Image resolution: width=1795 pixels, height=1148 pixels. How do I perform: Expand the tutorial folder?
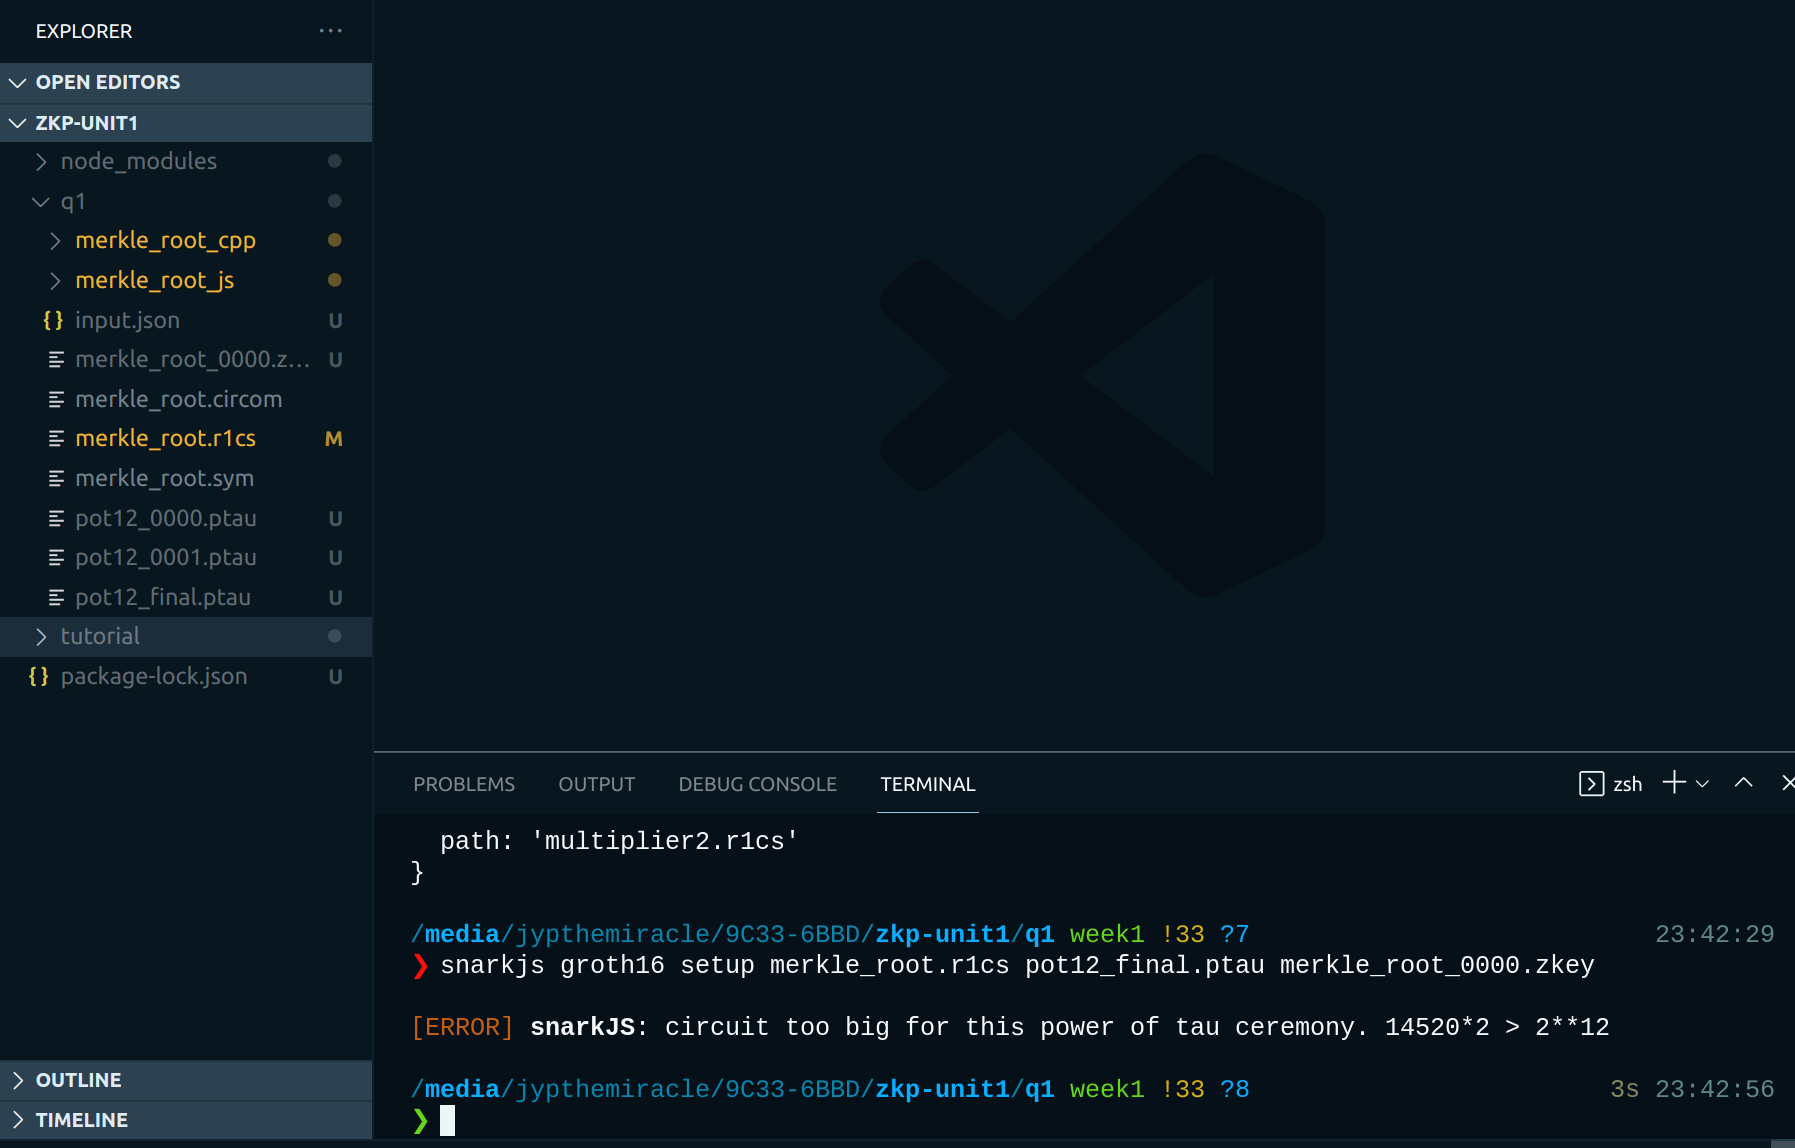point(186,636)
